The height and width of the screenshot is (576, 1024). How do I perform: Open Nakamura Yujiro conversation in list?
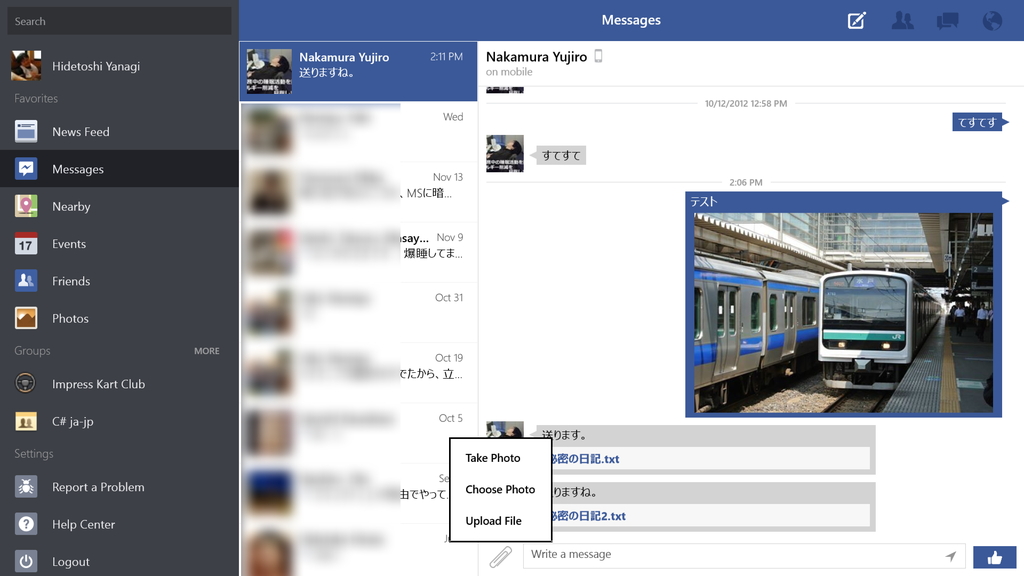tap(359, 71)
